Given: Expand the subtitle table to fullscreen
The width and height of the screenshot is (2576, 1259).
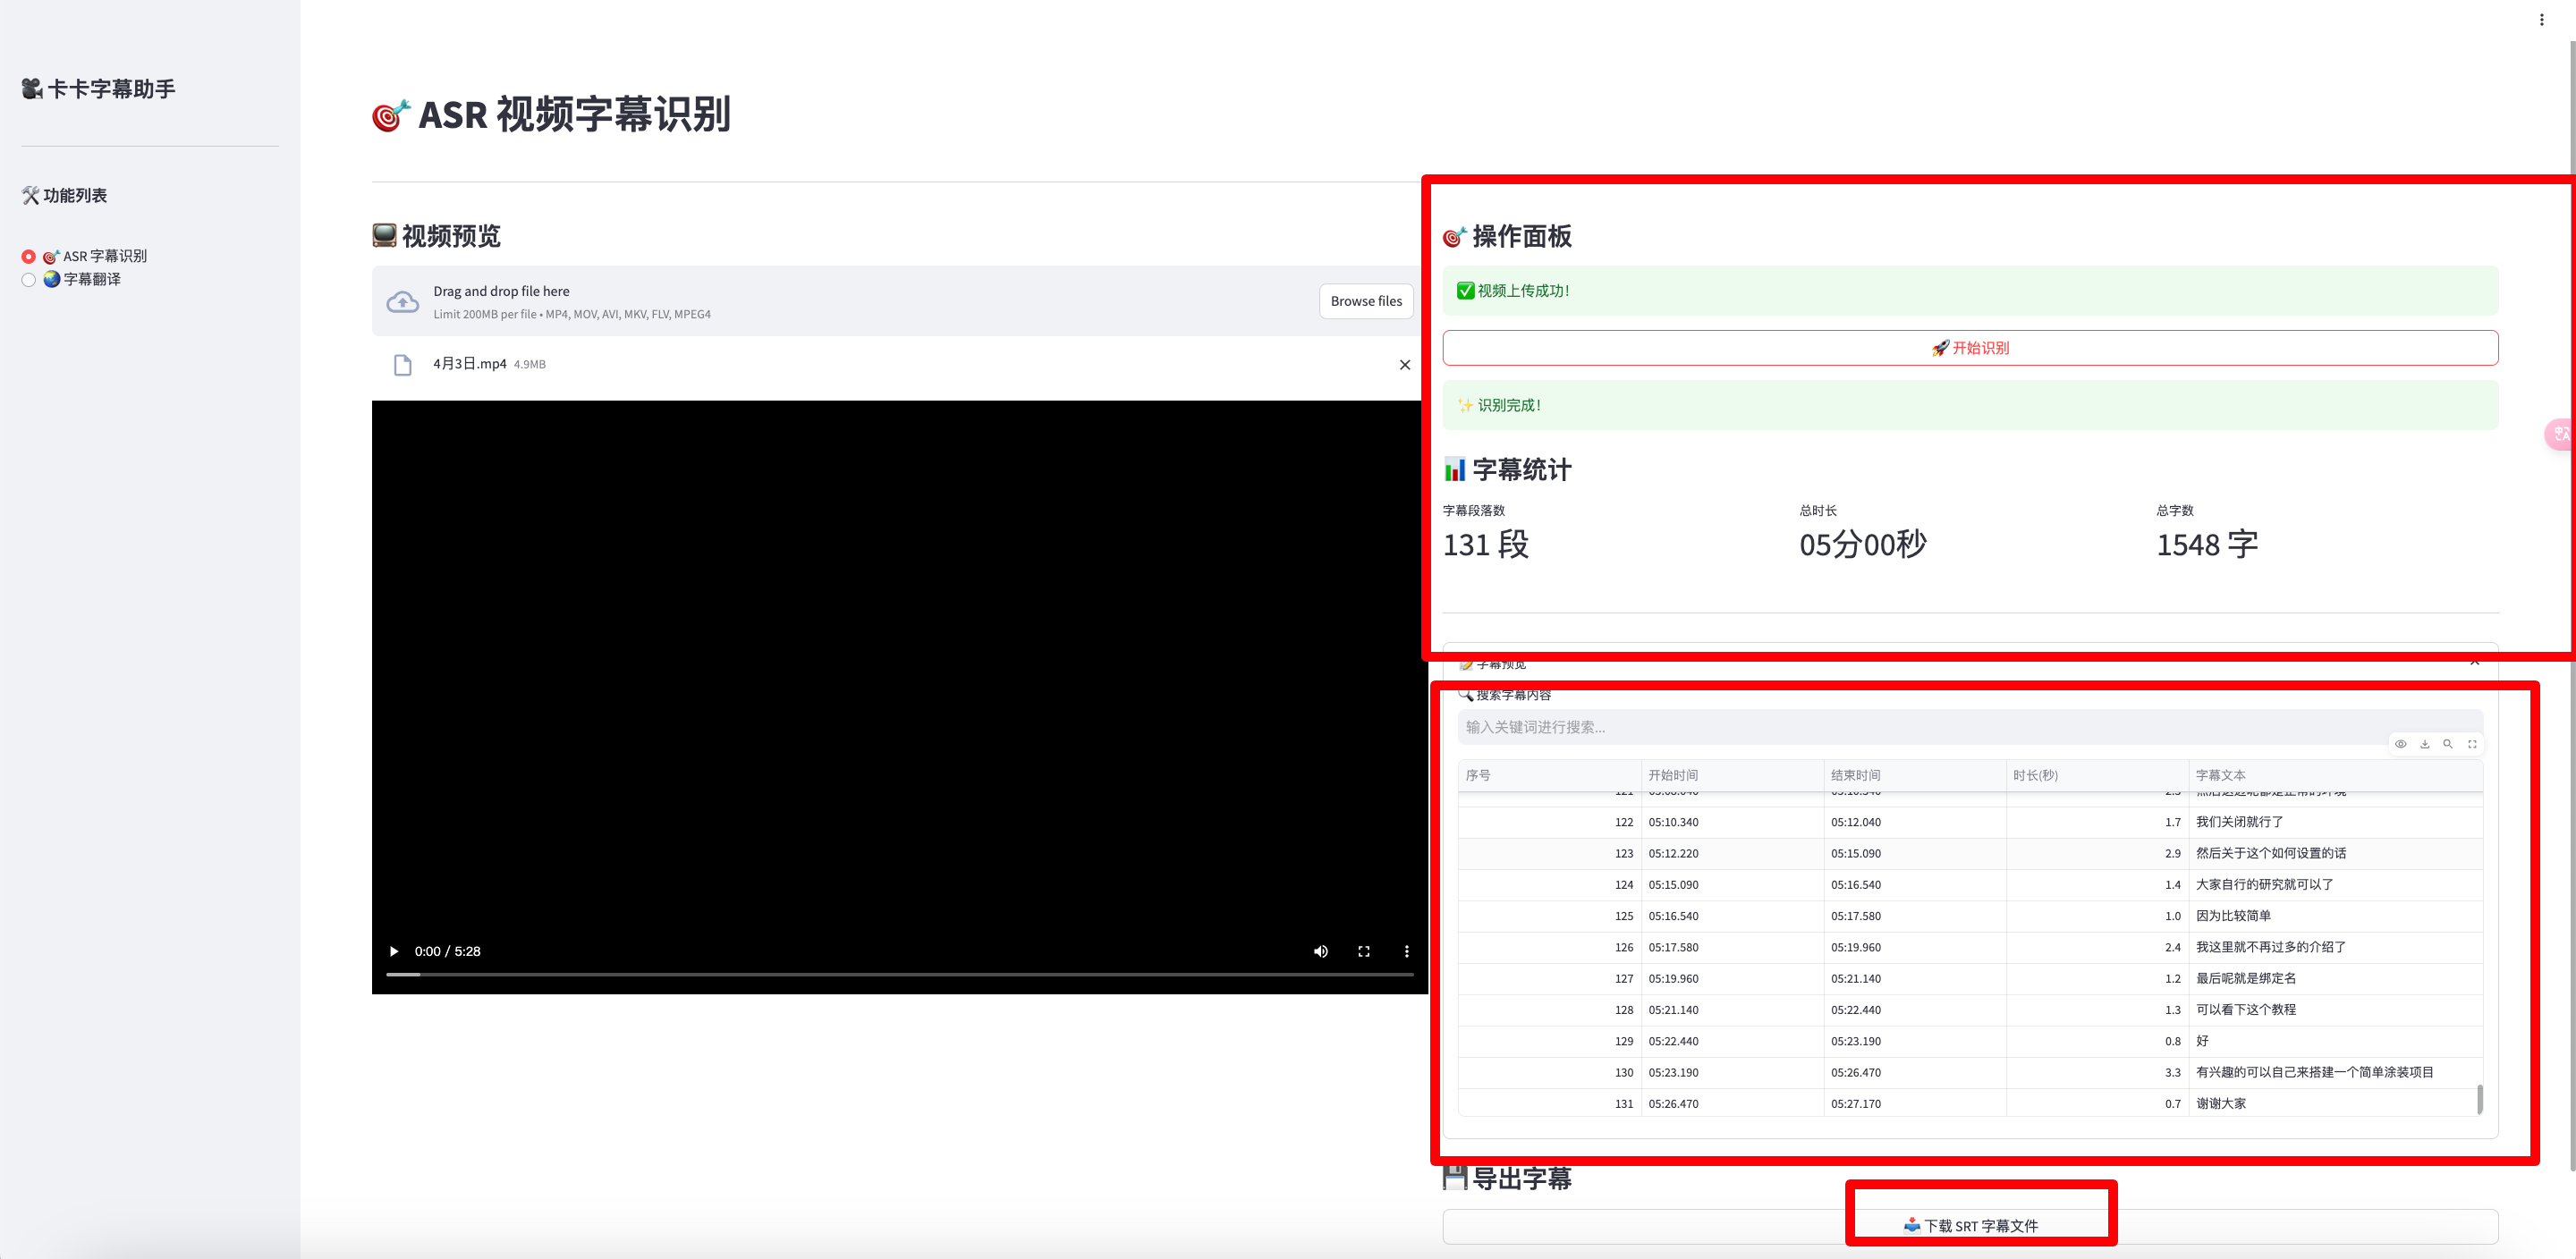Looking at the screenshot, I should click(x=2472, y=744).
